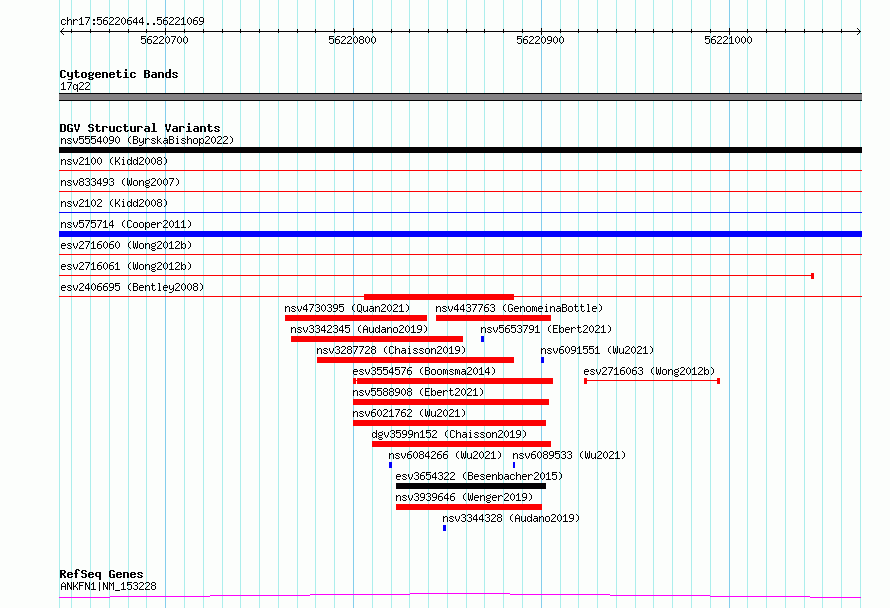The width and height of the screenshot is (890, 608).
Task: Click the left arrow on the coordinate ruler
Action: click(x=63, y=31)
